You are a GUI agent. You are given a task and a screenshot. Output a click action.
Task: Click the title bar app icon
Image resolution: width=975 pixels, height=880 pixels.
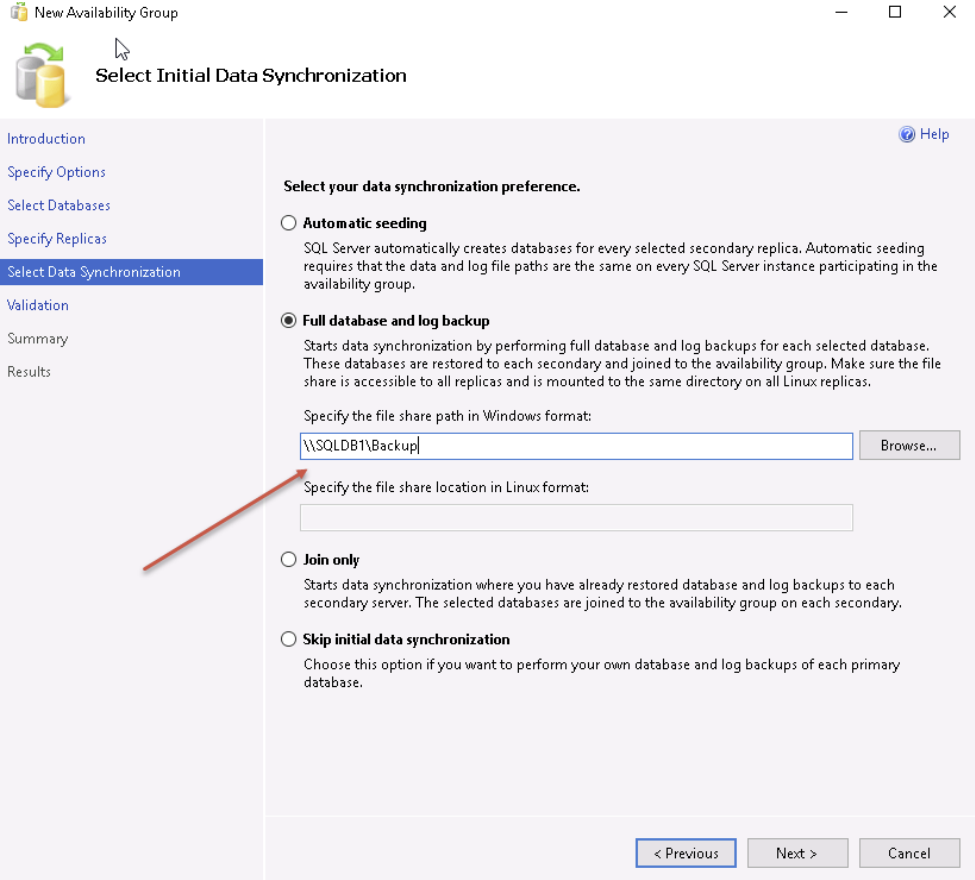point(19,12)
